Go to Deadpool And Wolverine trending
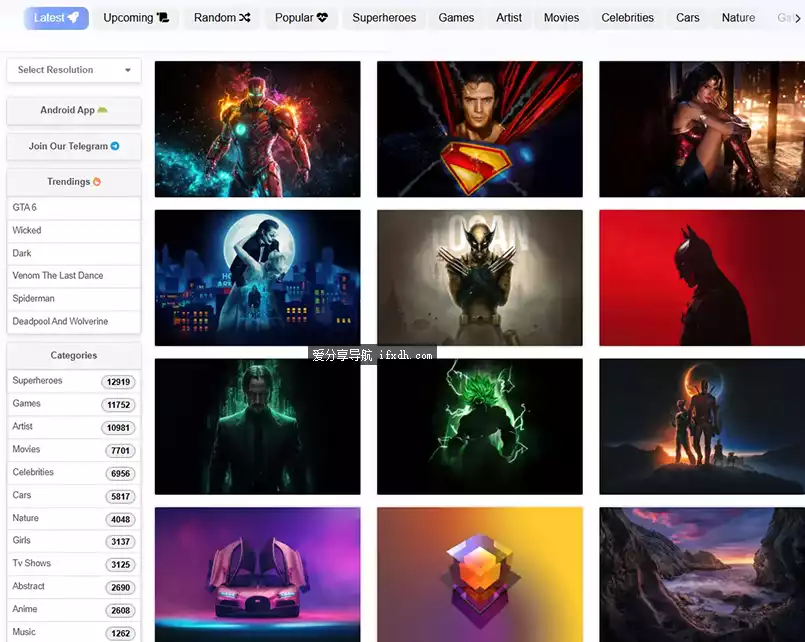Viewport: 805px width, 642px height. tap(60, 321)
